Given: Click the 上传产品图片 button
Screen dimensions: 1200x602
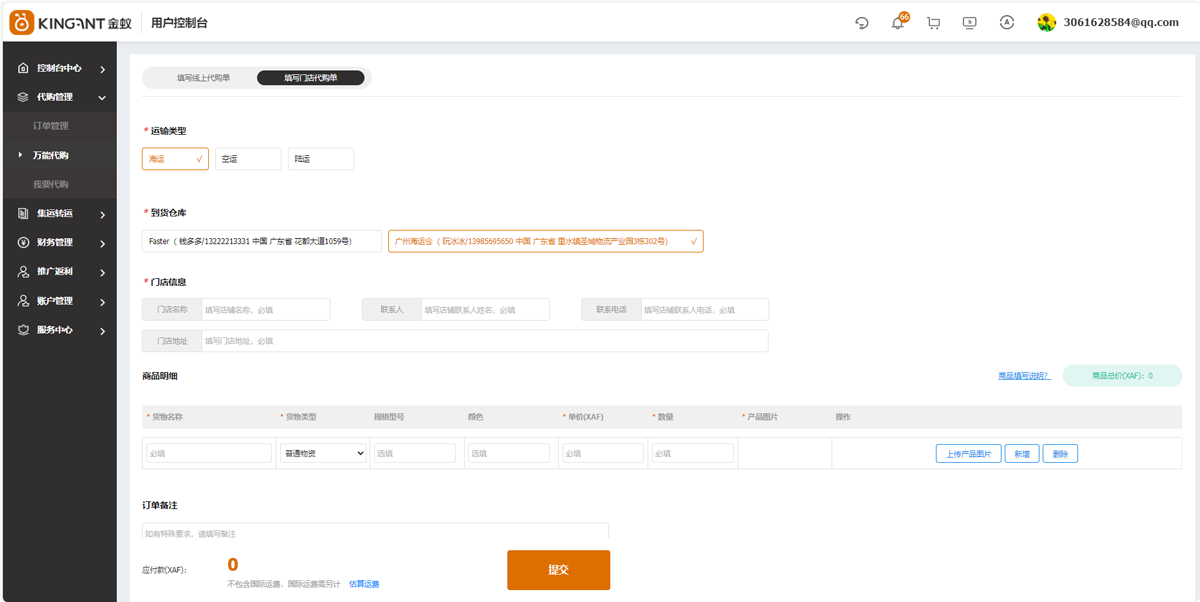Looking at the screenshot, I should coord(968,454).
